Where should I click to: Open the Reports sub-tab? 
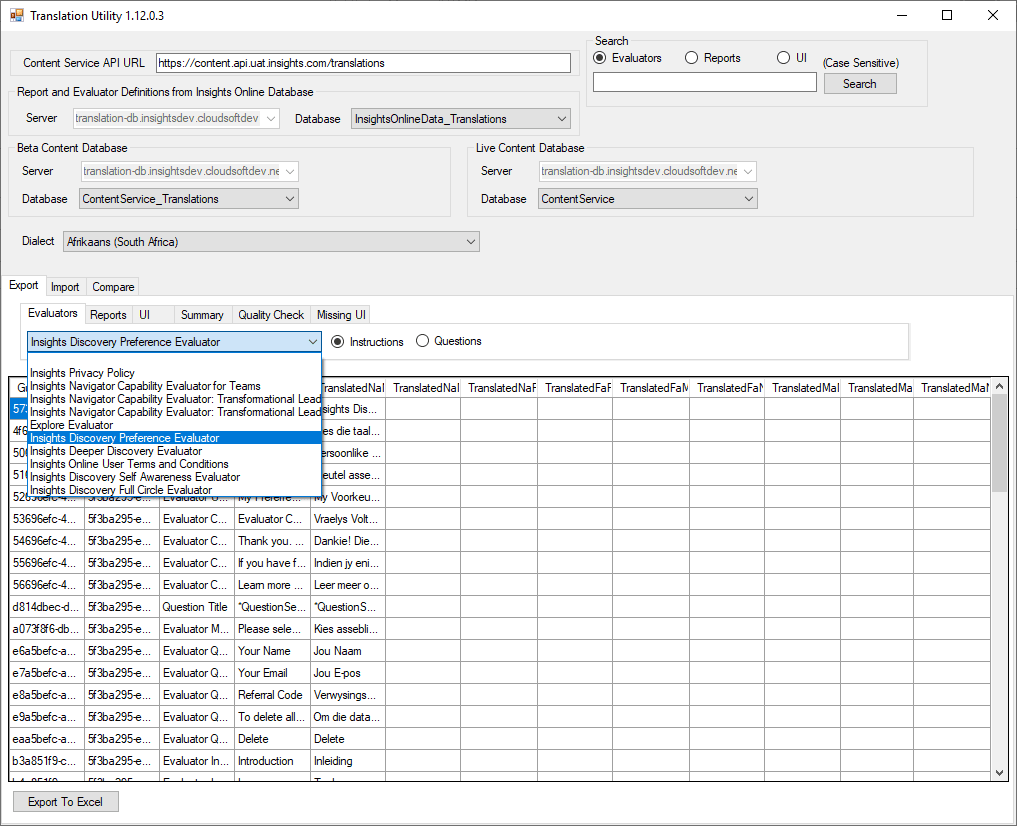(108, 314)
